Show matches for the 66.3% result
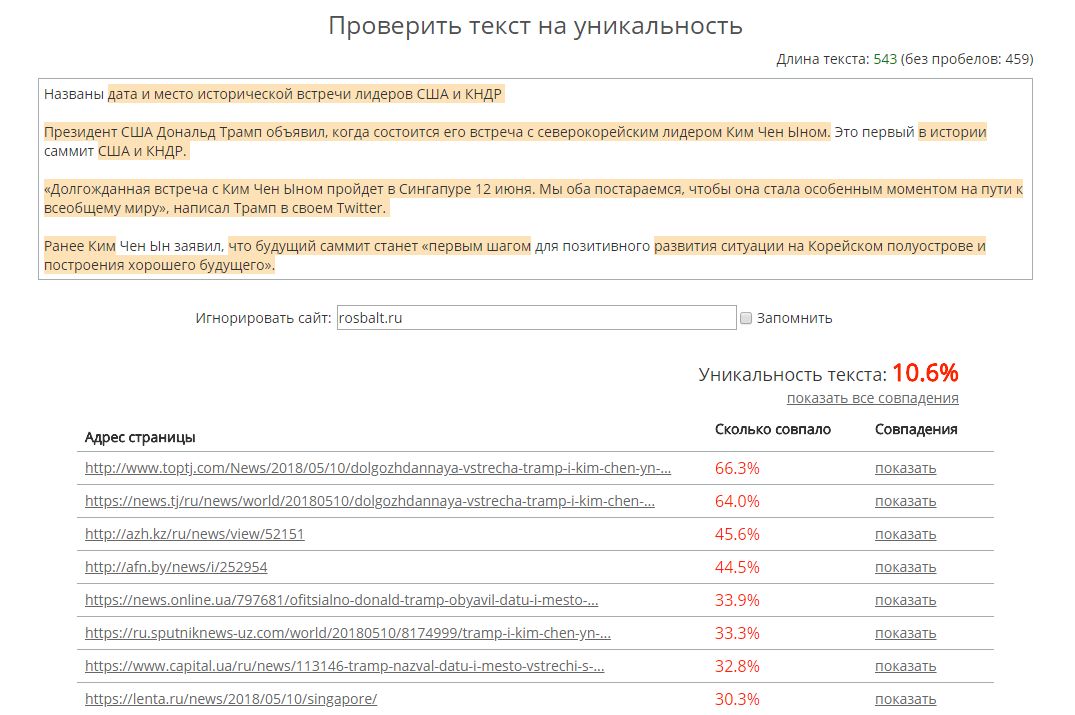The height and width of the screenshot is (715, 1075). (x=905, y=468)
